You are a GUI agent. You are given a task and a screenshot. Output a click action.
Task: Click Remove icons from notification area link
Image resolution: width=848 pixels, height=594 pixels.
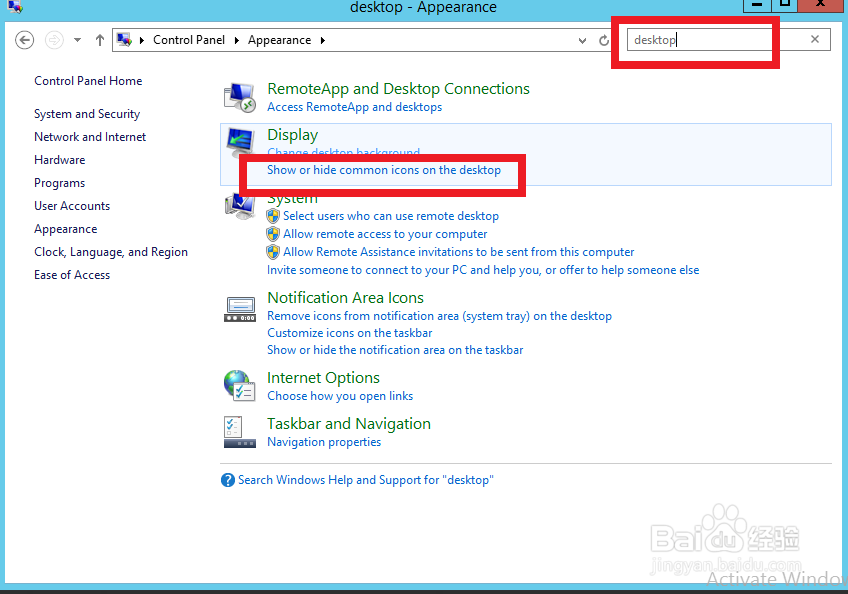click(439, 316)
